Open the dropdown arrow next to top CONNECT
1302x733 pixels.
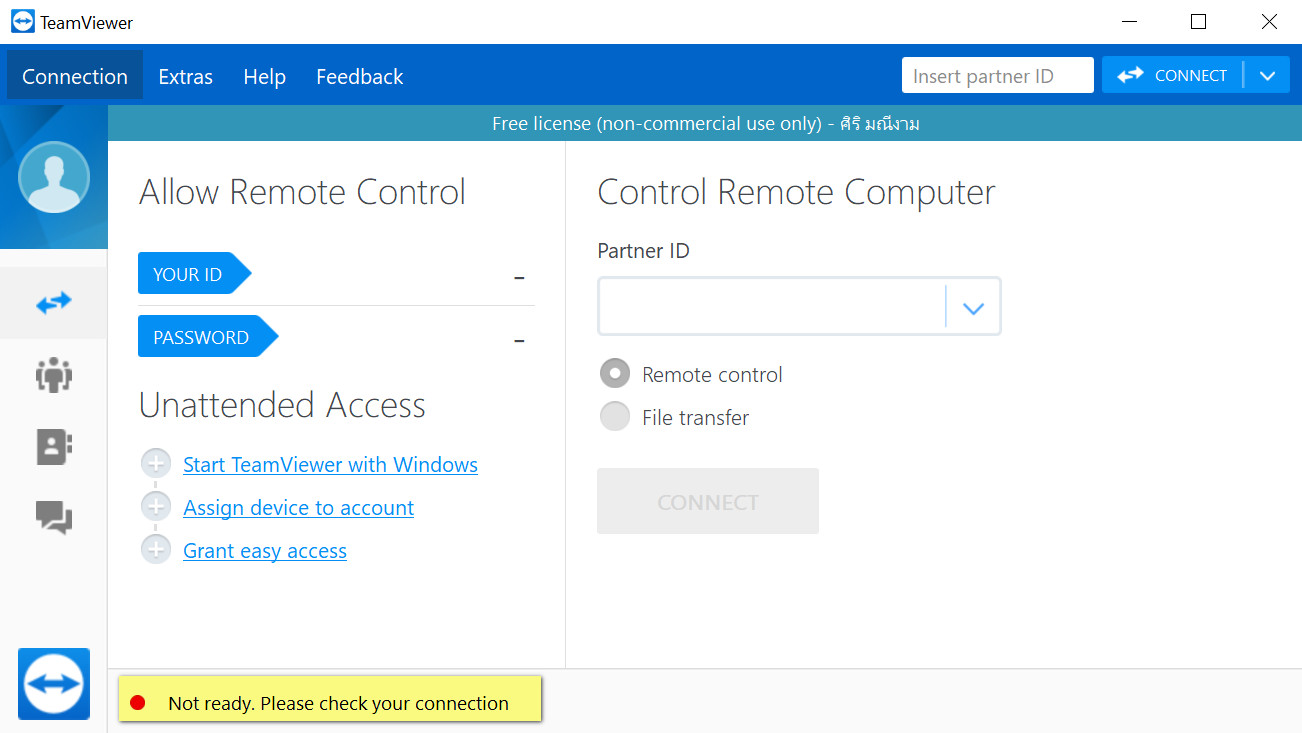click(1268, 75)
